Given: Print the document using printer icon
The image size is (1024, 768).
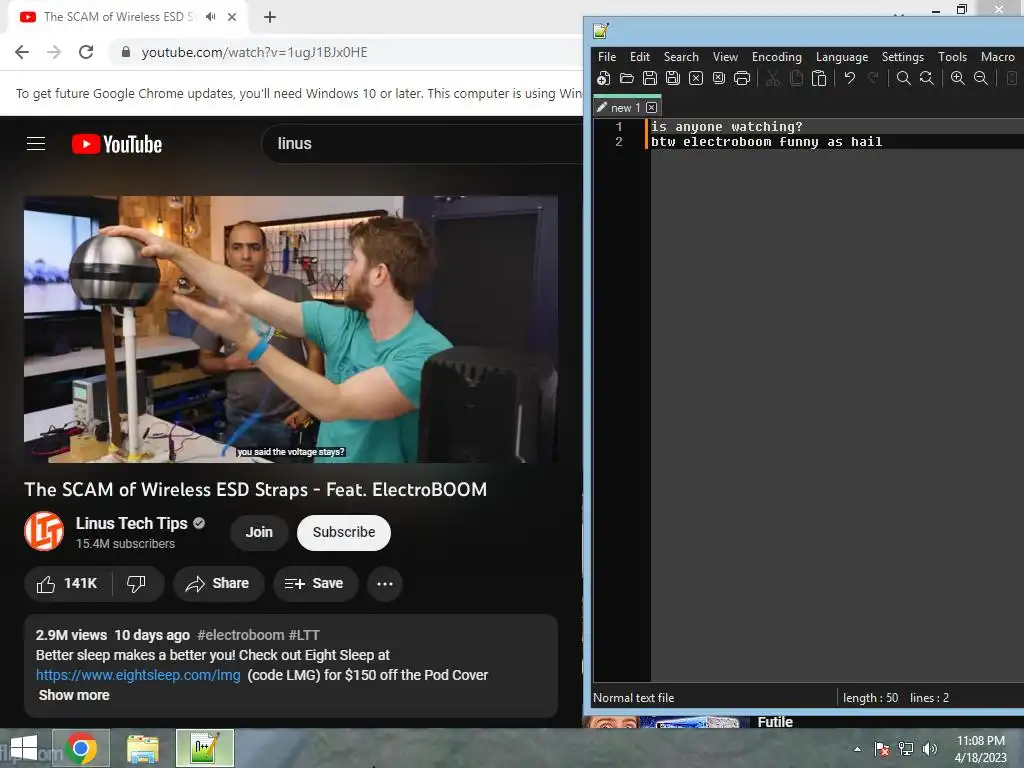Looking at the screenshot, I should 742,78.
